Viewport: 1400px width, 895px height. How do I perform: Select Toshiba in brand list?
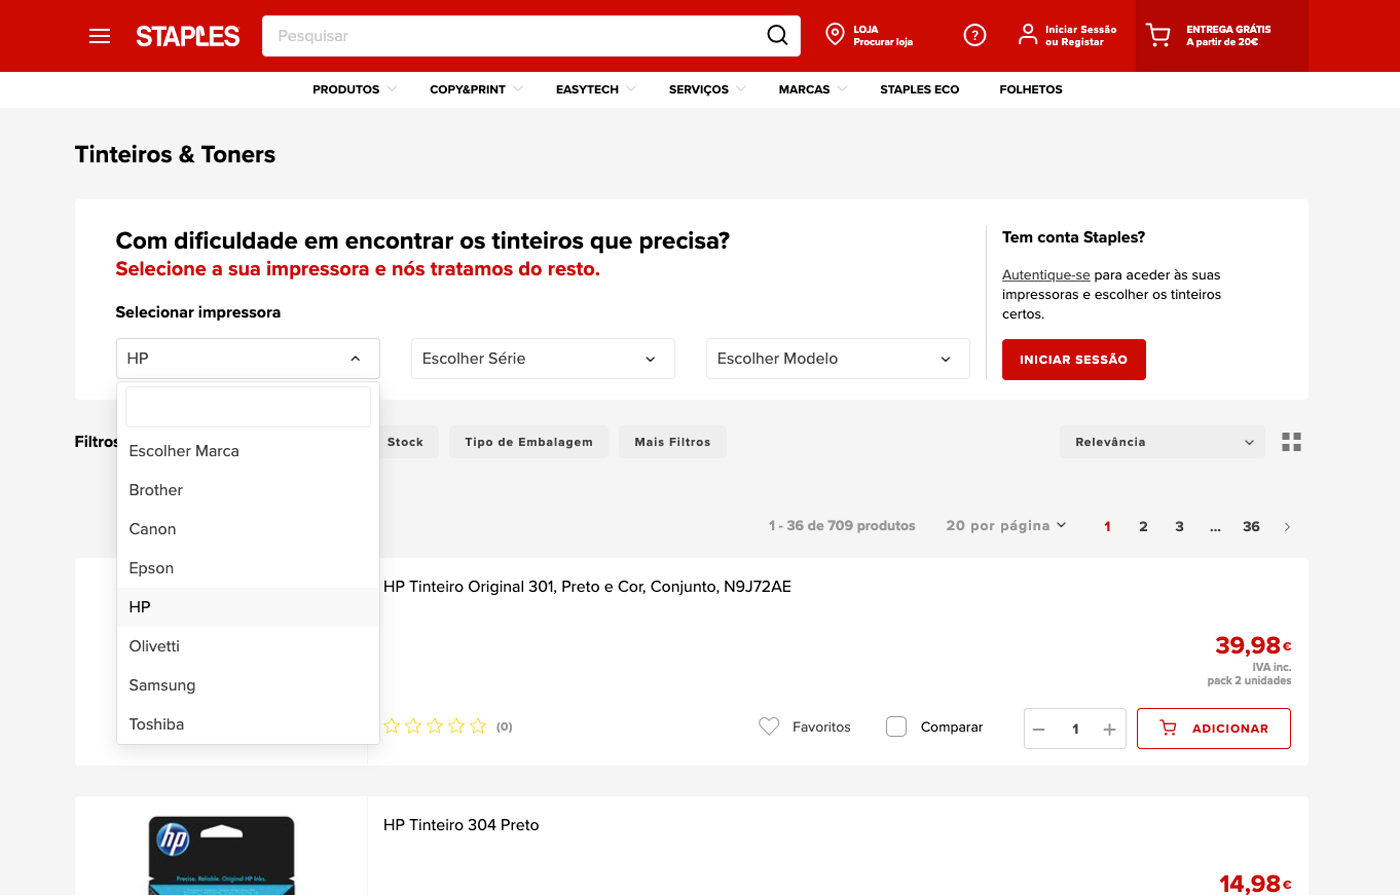(x=248, y=724)
